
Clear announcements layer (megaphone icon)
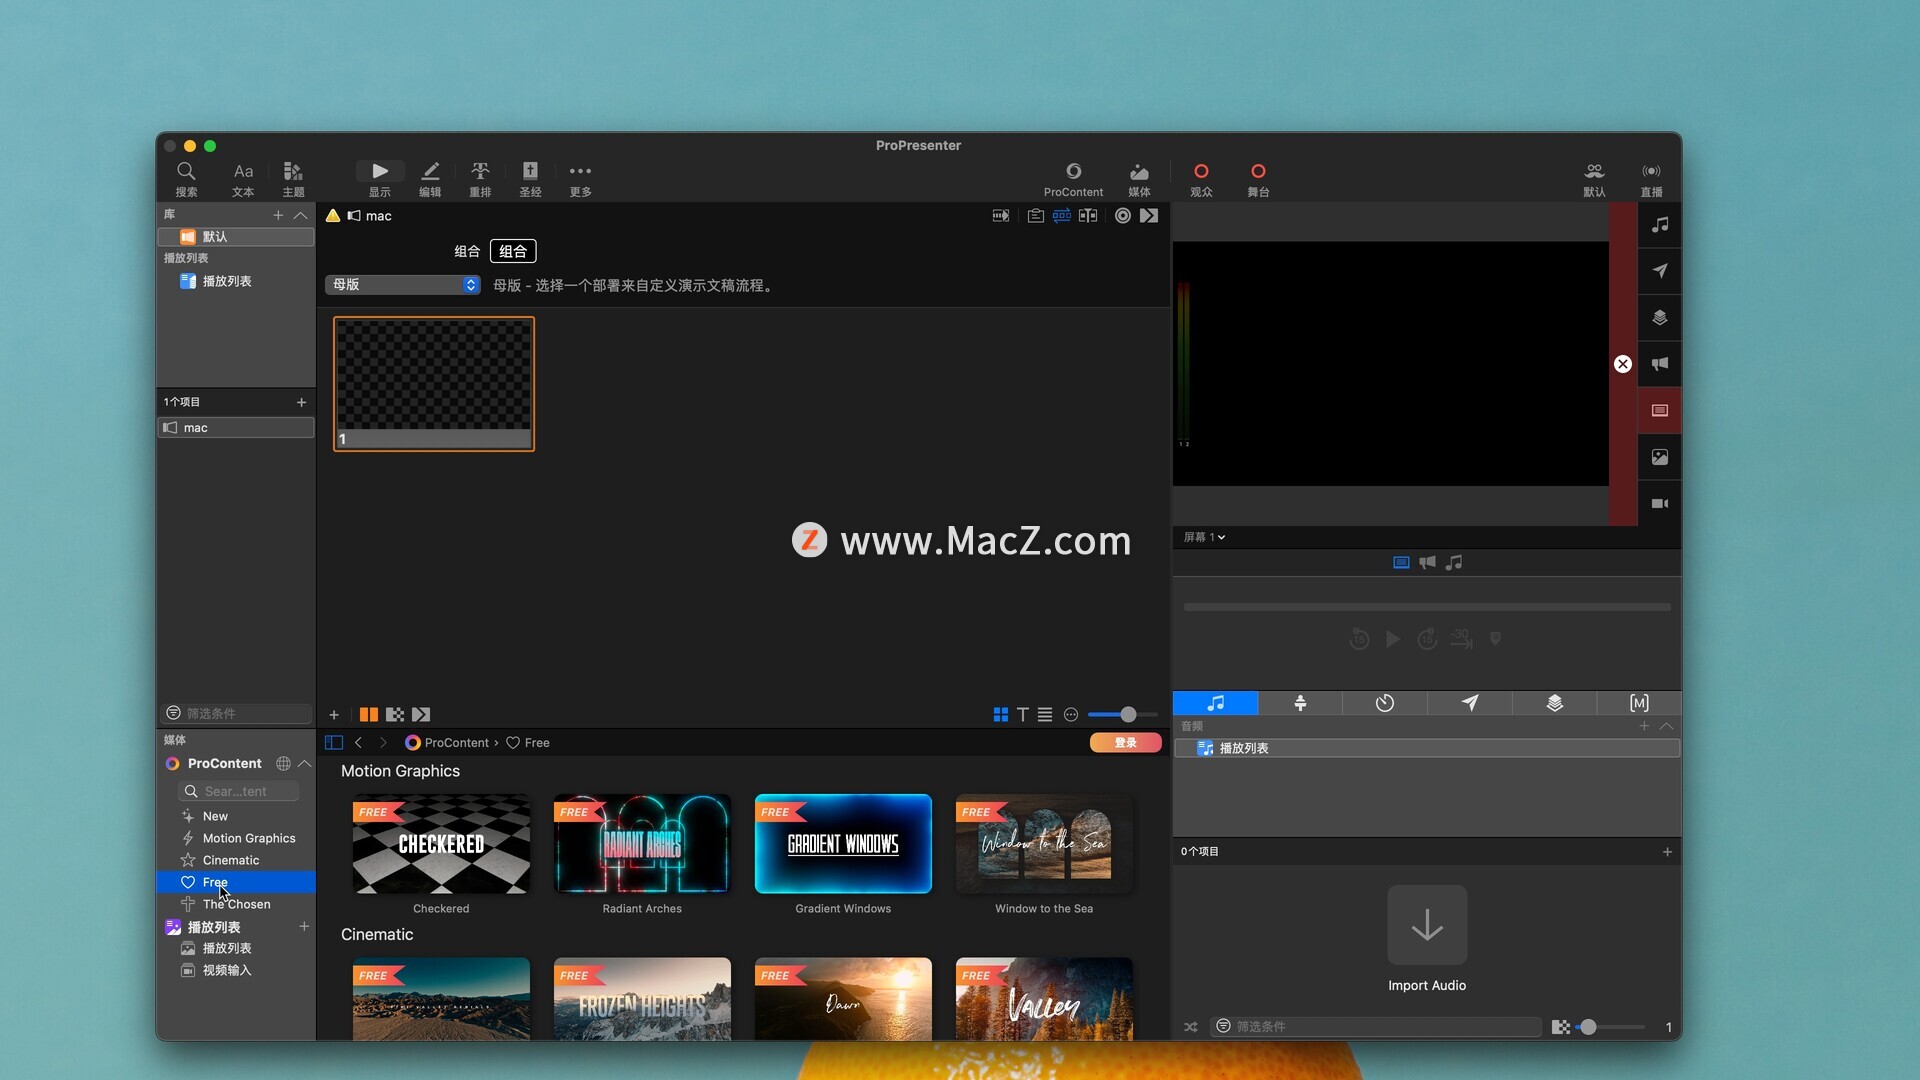[x=1660, y=364]
